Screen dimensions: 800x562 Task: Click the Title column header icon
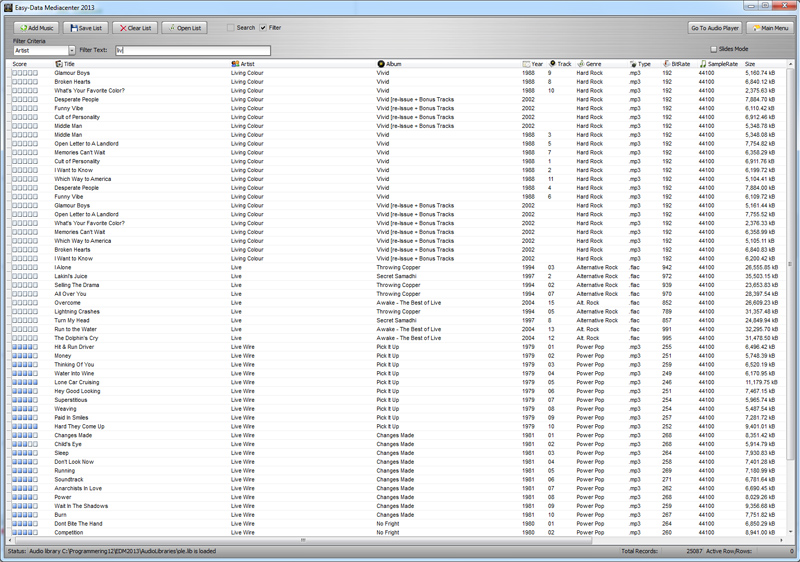click(x=59, y=64)
